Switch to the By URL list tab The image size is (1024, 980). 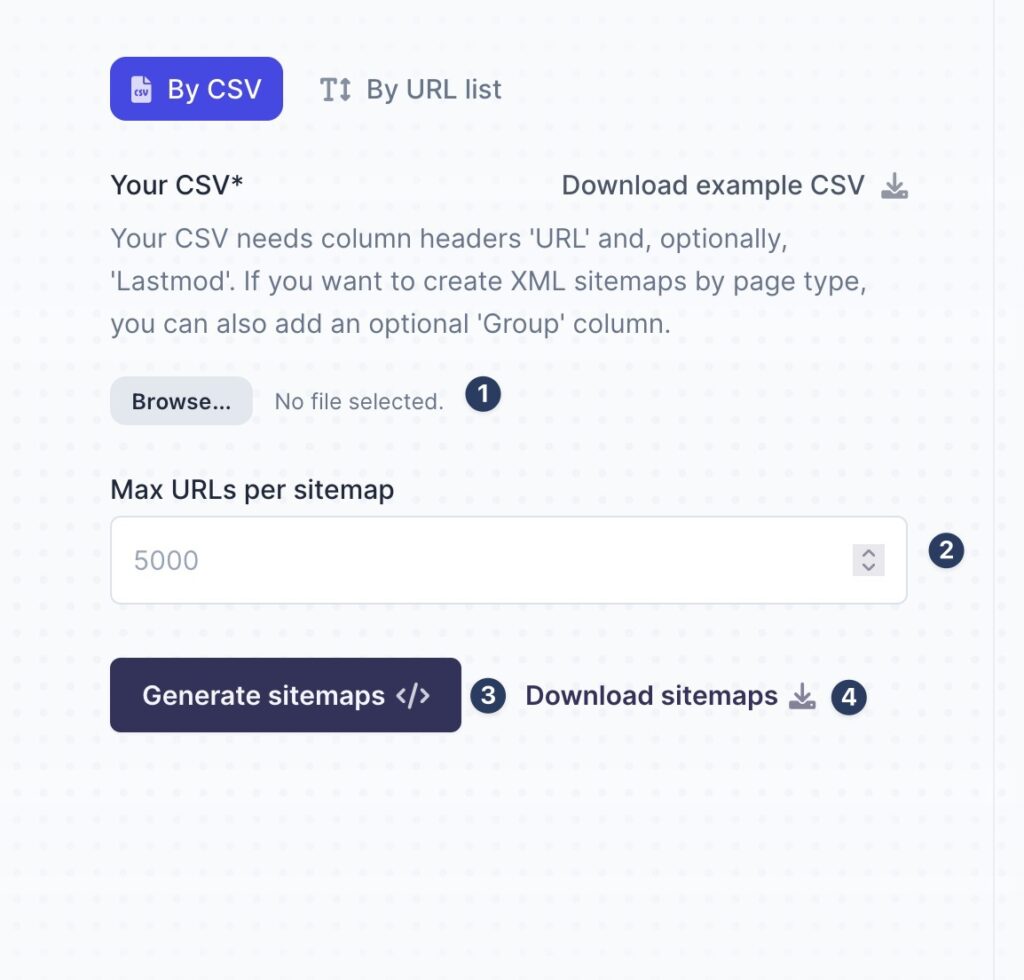click(412, 89)
